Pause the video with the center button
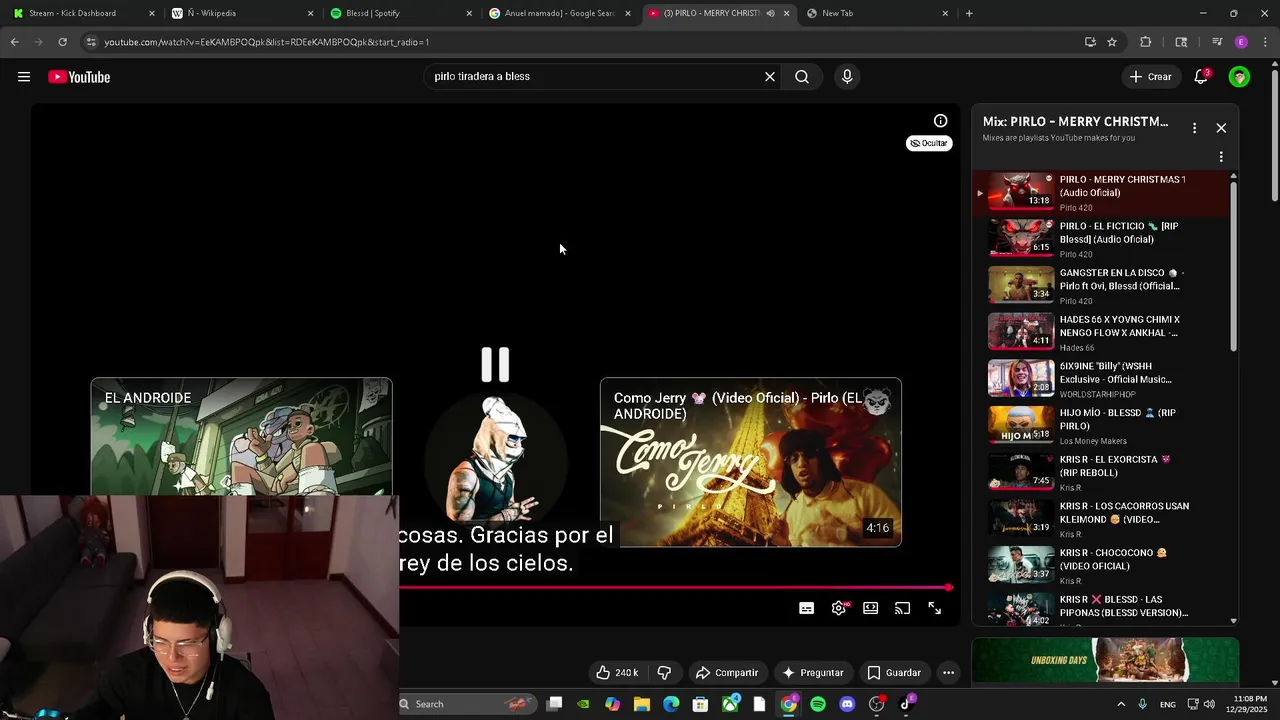1280x720 pixels. coord(495,365)
